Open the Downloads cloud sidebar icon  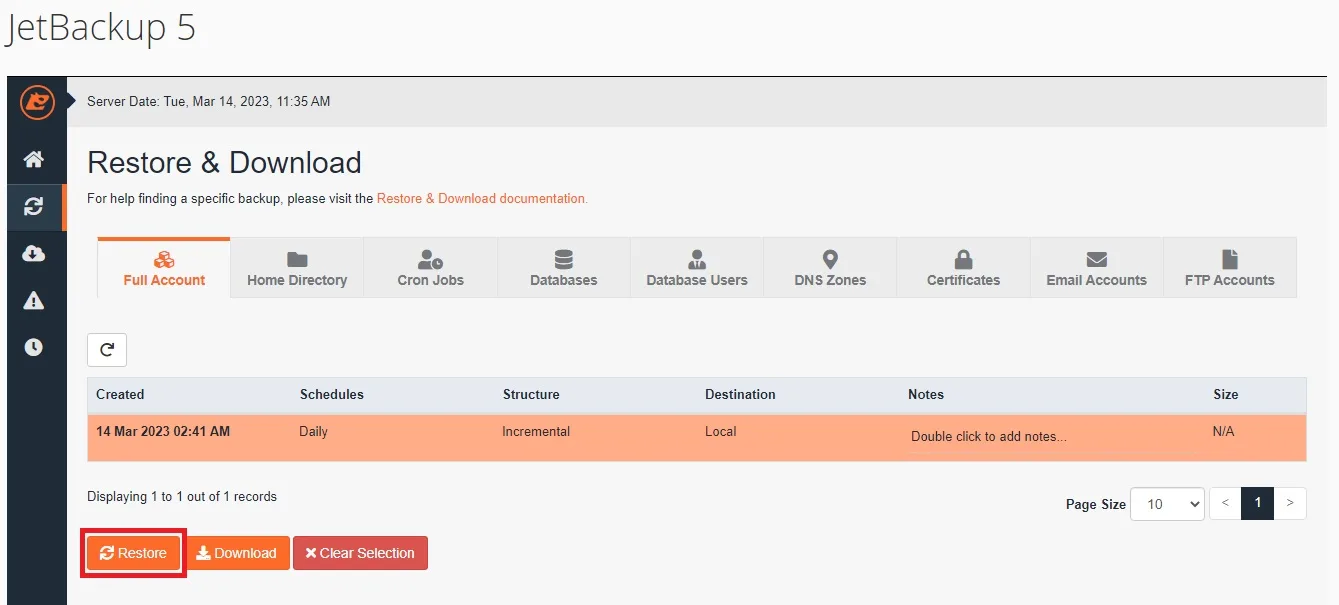[x=34, y=254]
